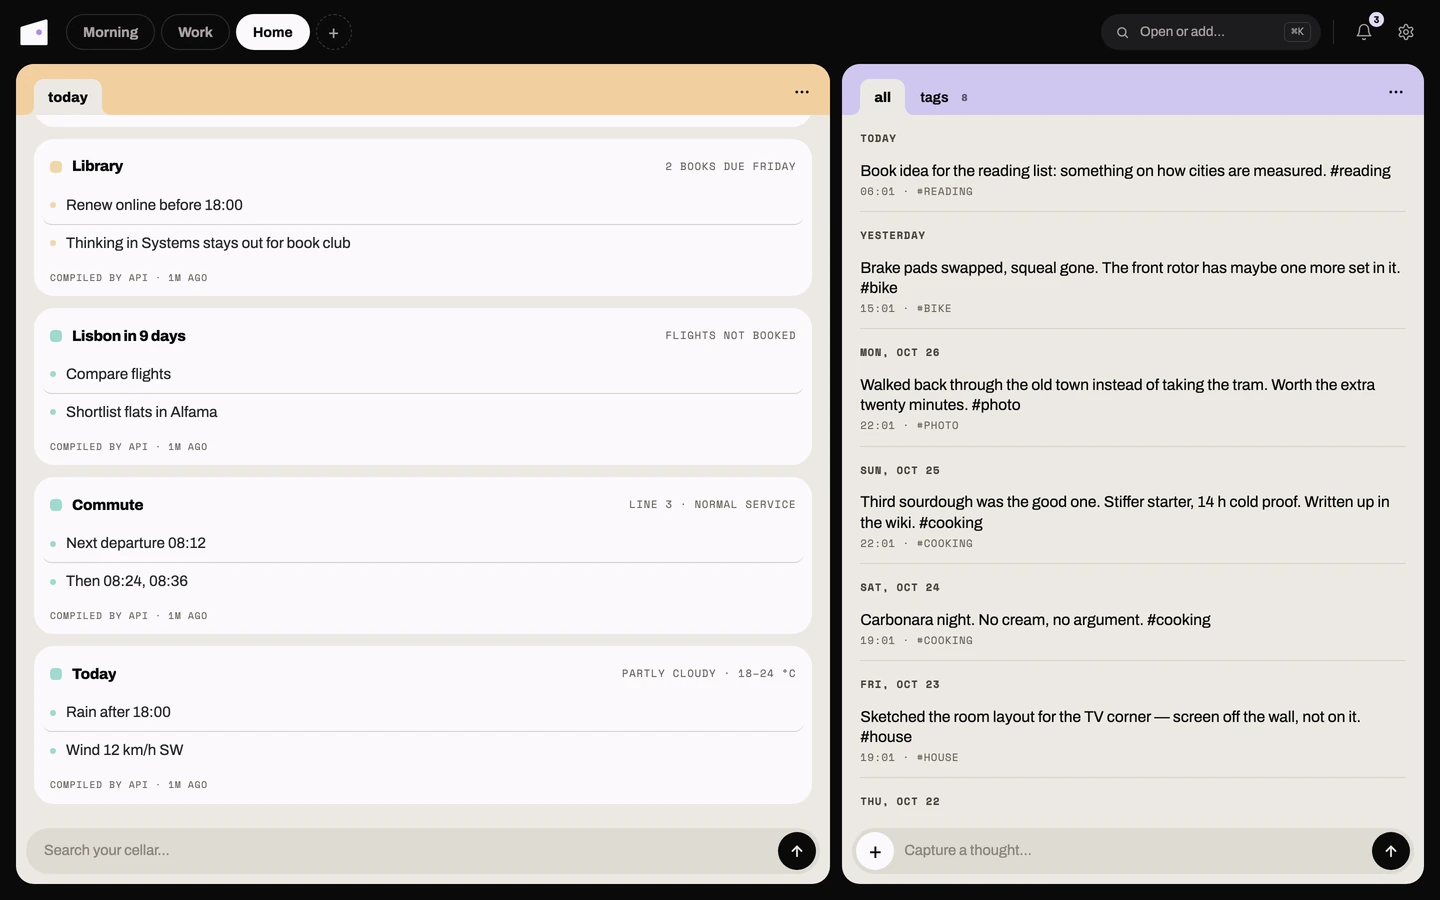The width and height of the screenshot is (1440, 900).
Task: Click the plus attach button beside Capture
Action: tap(875, 851)
